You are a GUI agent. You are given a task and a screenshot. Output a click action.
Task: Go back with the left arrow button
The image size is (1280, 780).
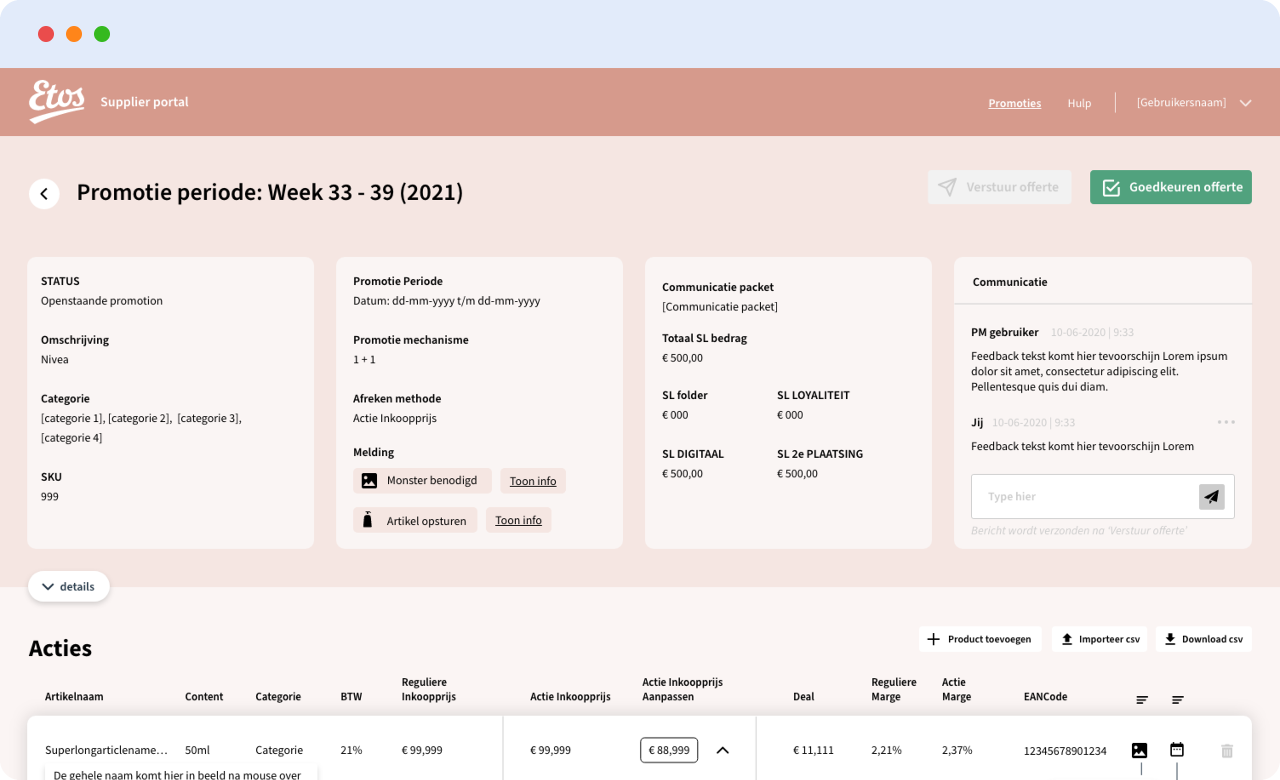coord(44,193)
